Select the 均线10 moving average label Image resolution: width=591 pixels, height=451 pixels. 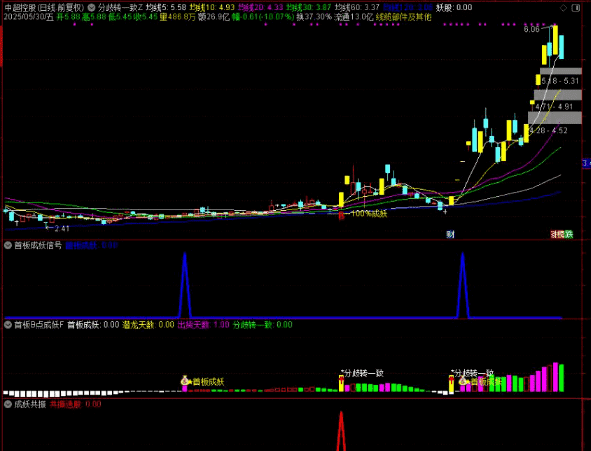[x=211, y=7]
